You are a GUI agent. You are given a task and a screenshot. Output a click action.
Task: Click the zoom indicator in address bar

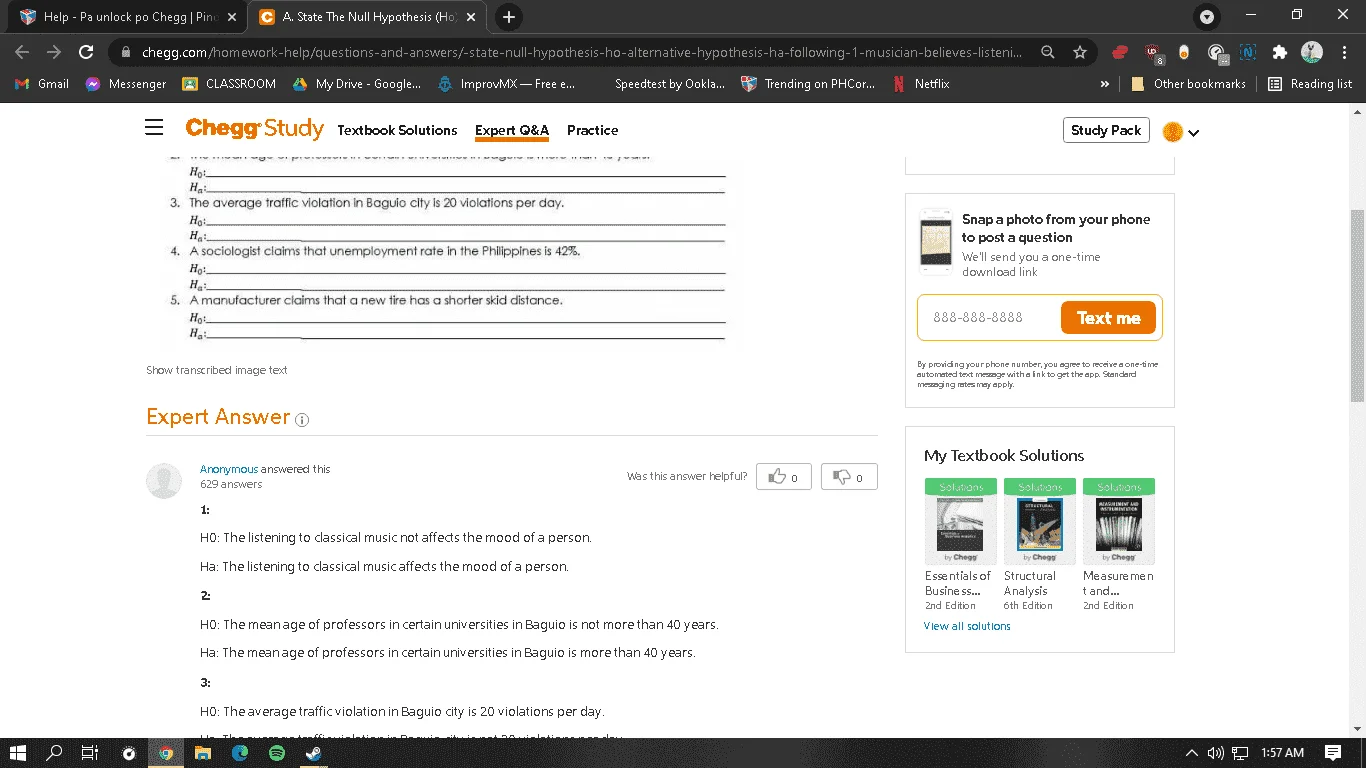coord(1047,52)
